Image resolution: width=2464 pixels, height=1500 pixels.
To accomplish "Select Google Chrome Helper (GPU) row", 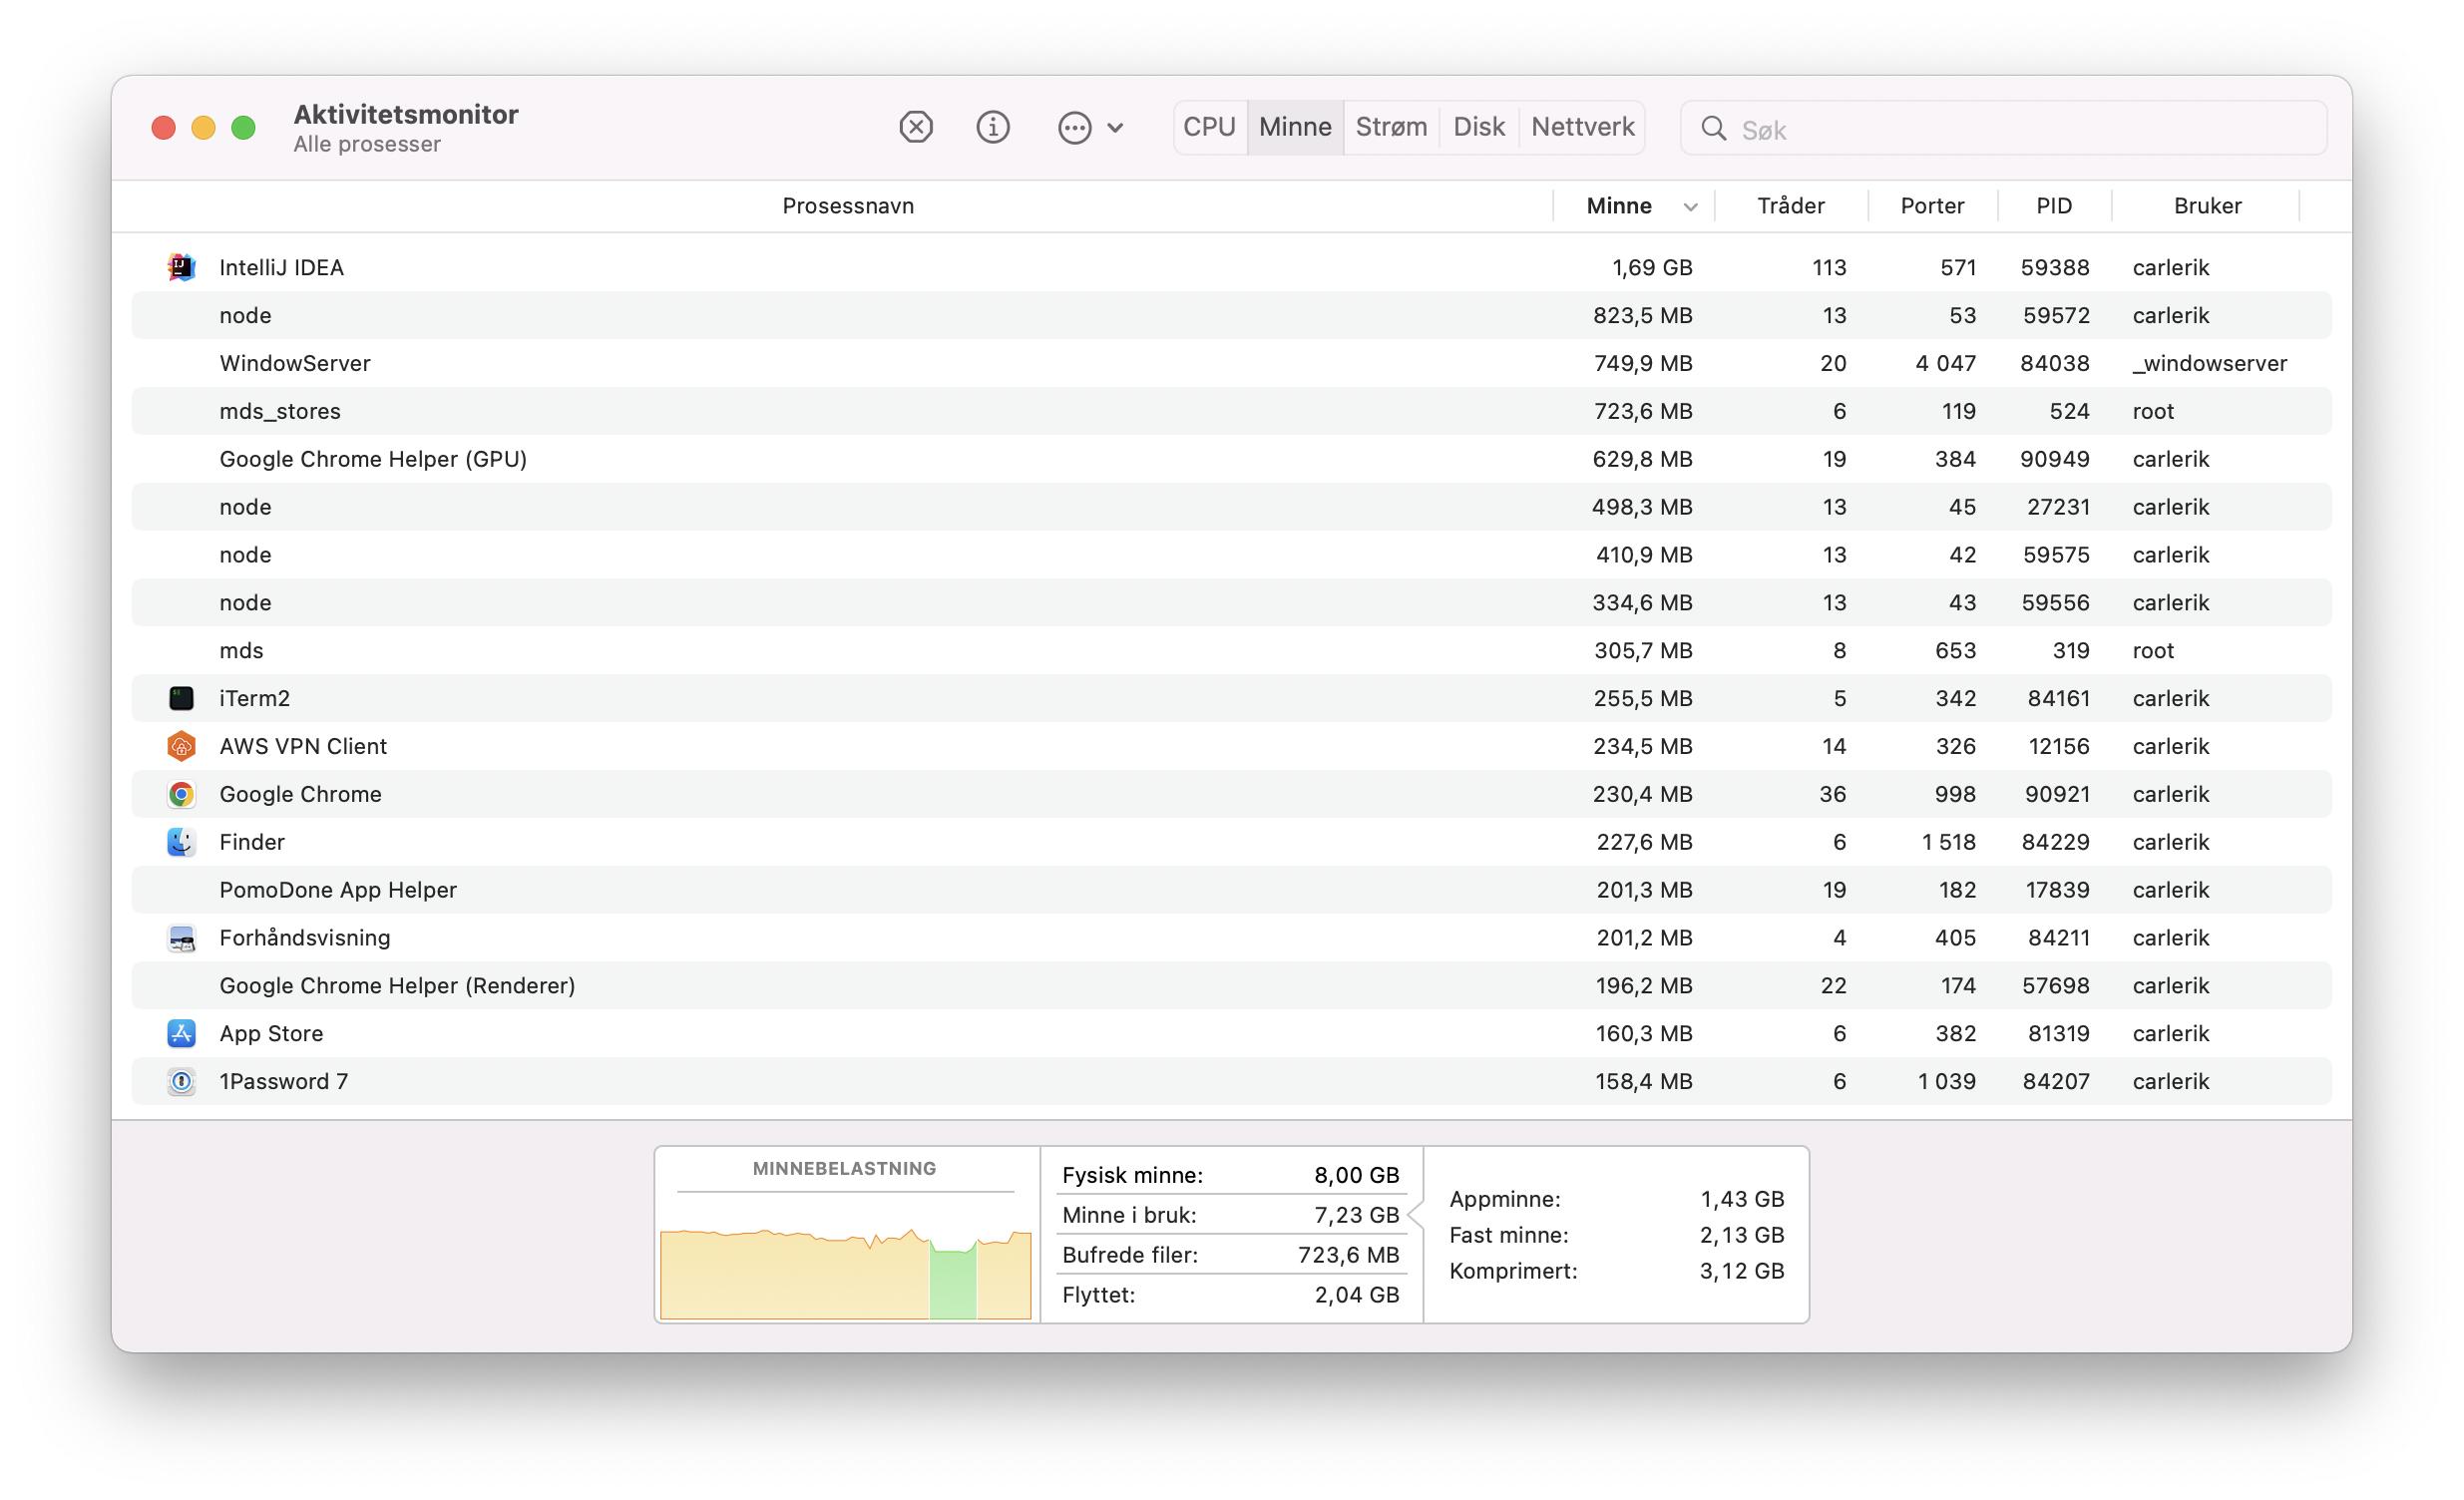I will (1231, 459).
